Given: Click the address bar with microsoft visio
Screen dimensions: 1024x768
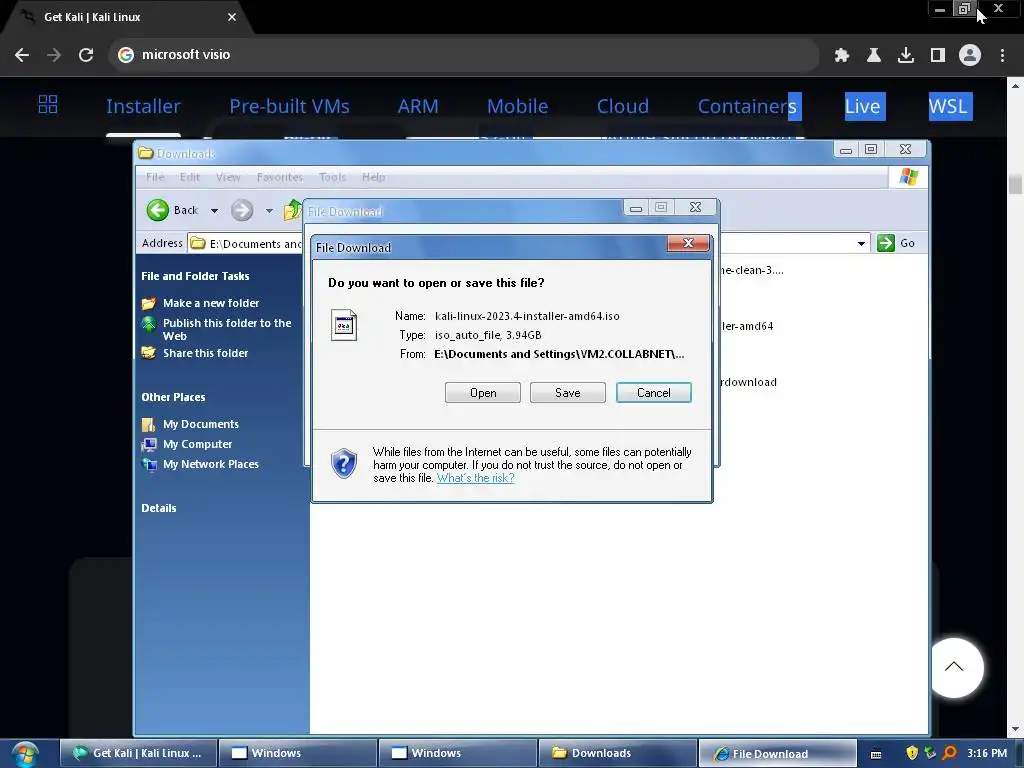Looking at the screenshot, I should click(x=464, y=55).
